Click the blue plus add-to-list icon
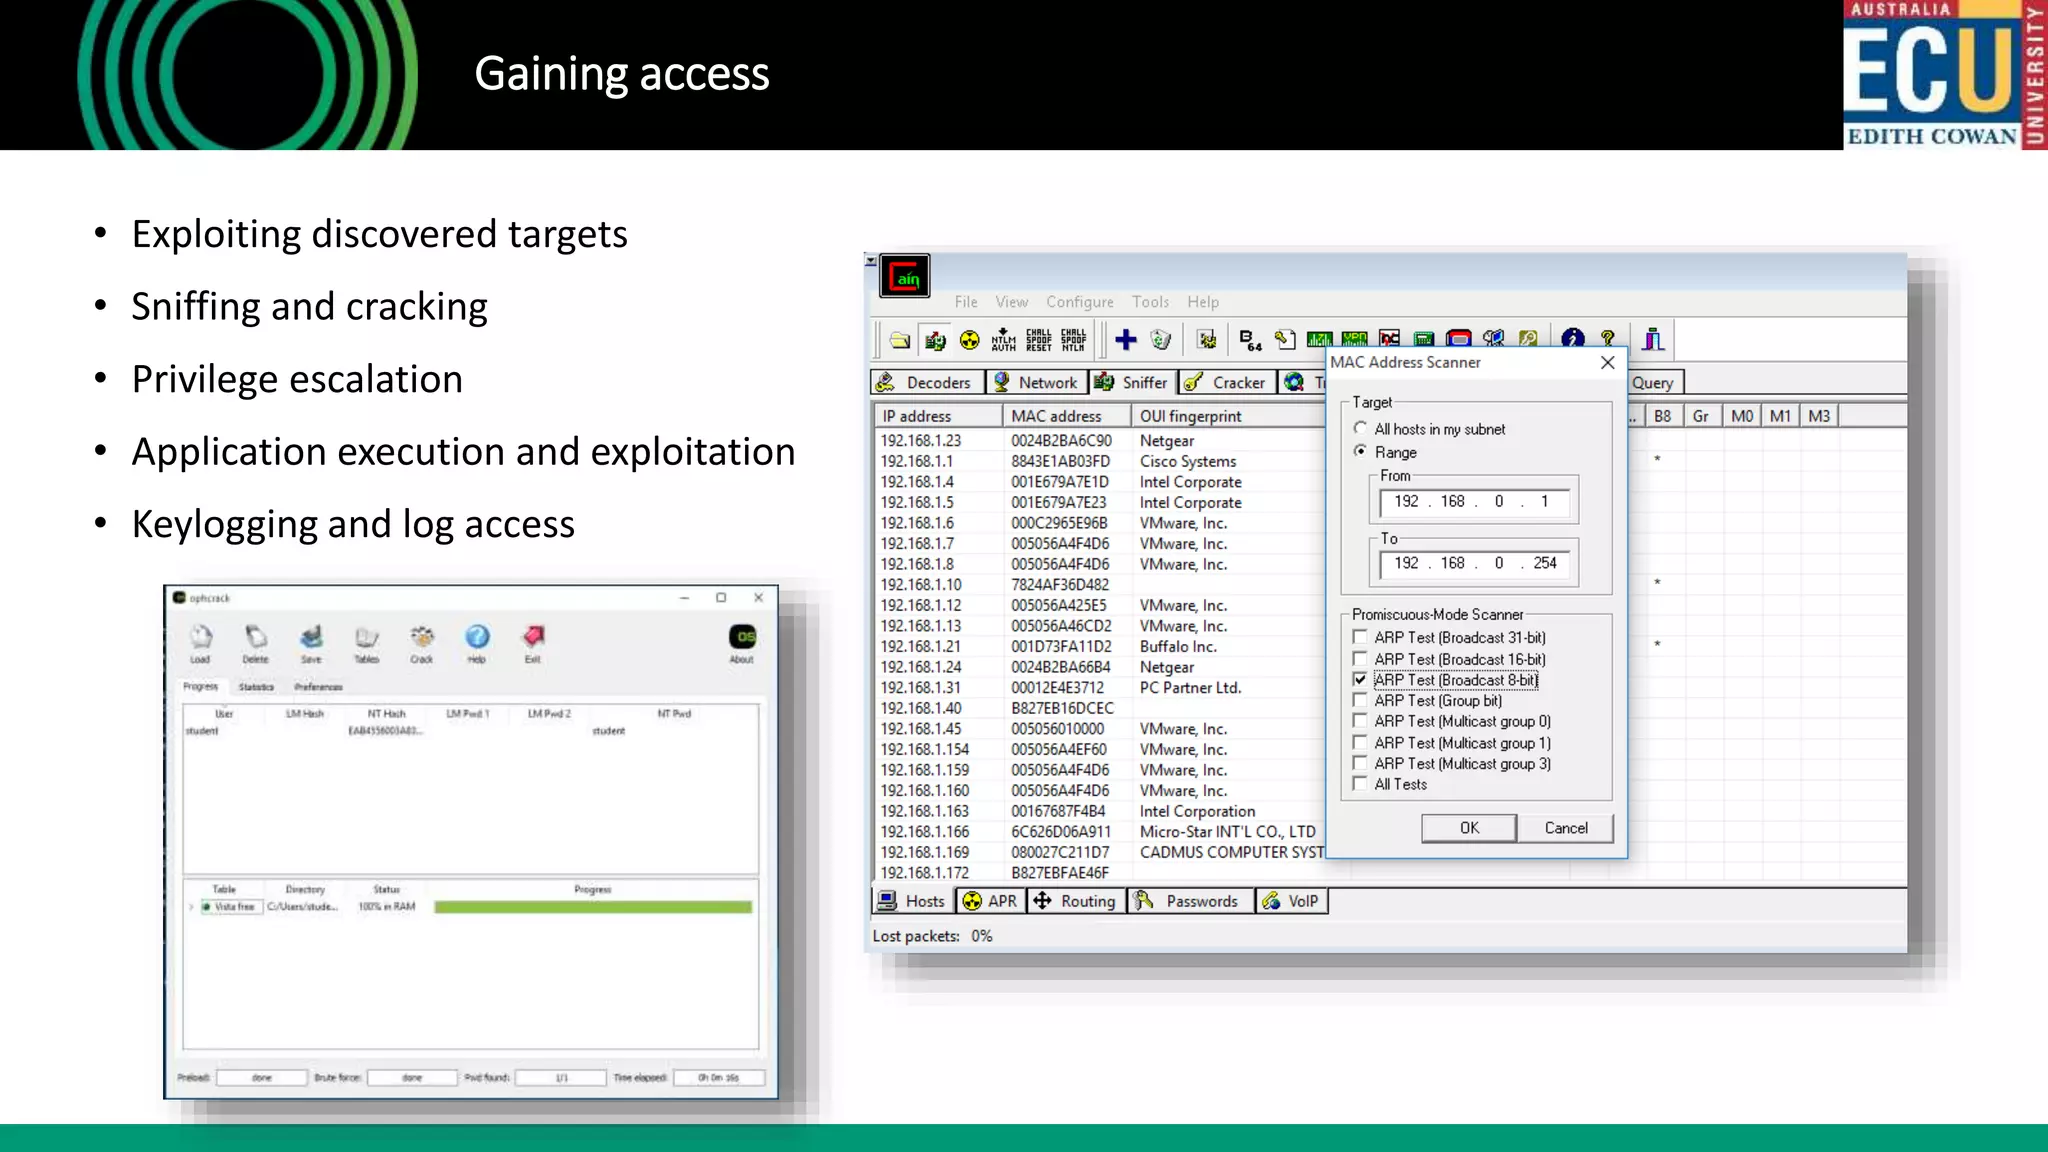Screen dimensions: 2048x1152 (1126, 340)
